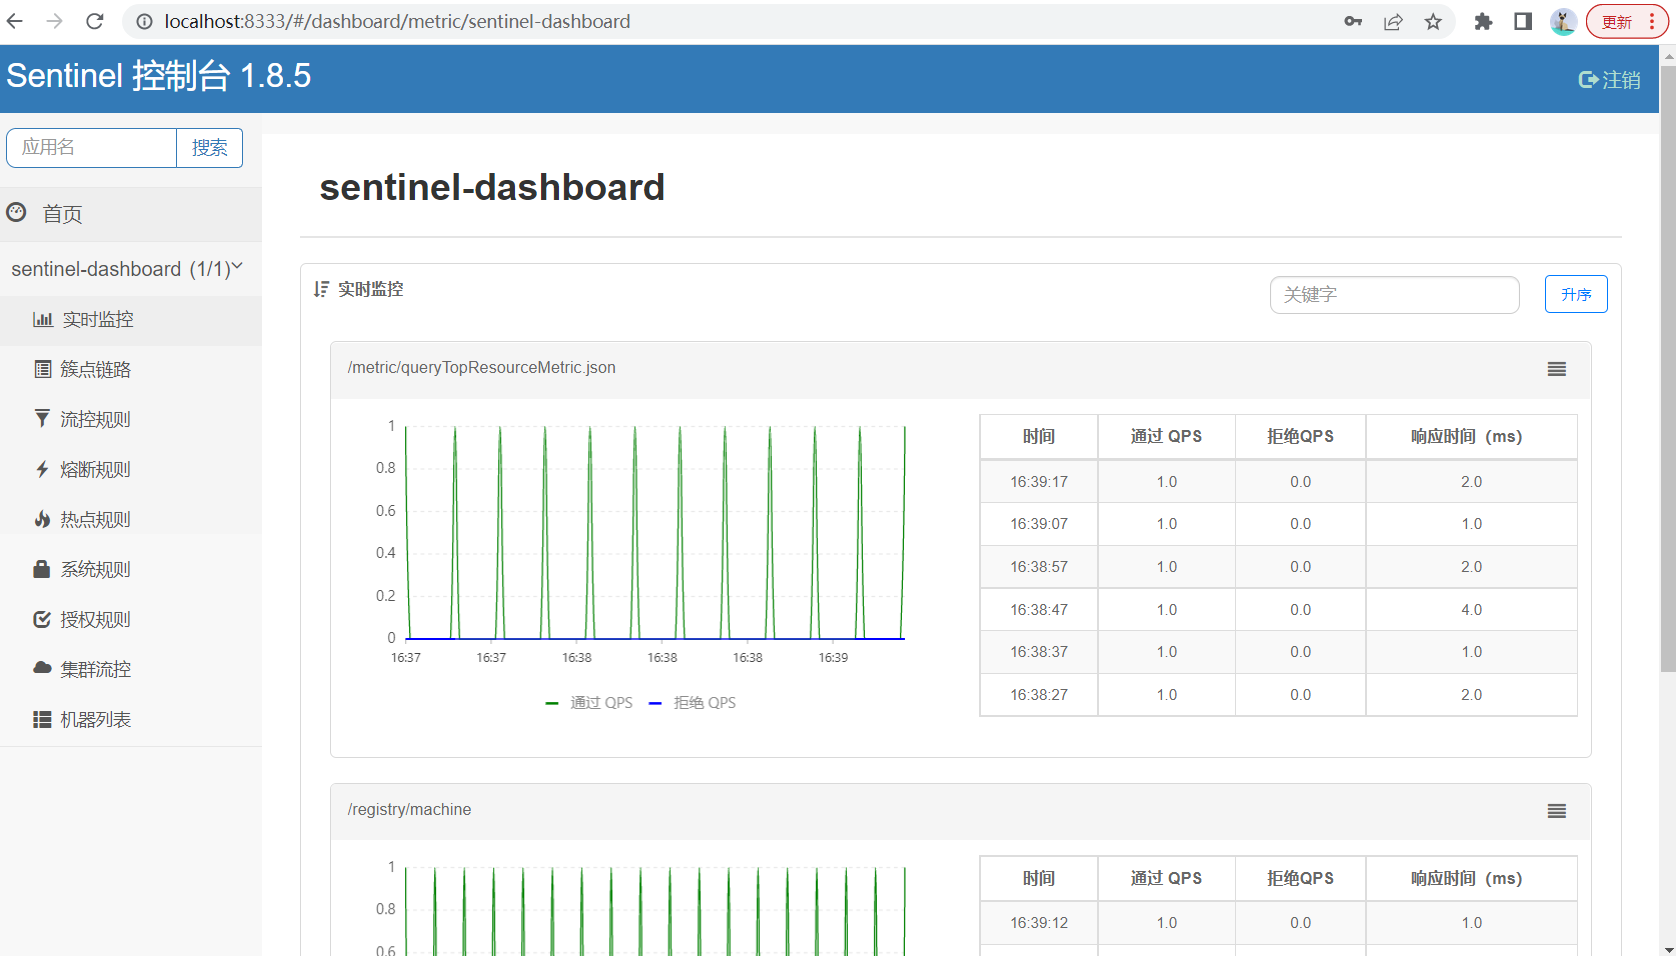Bookmark this page with star icon
1676x956 pixels.
point(1433,21)
